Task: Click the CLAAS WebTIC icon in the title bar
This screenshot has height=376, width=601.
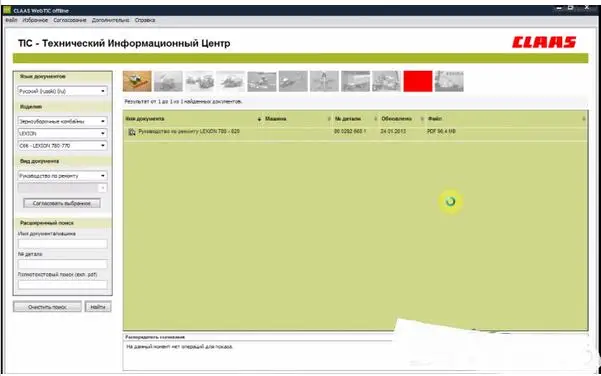Action: (7, 10)
